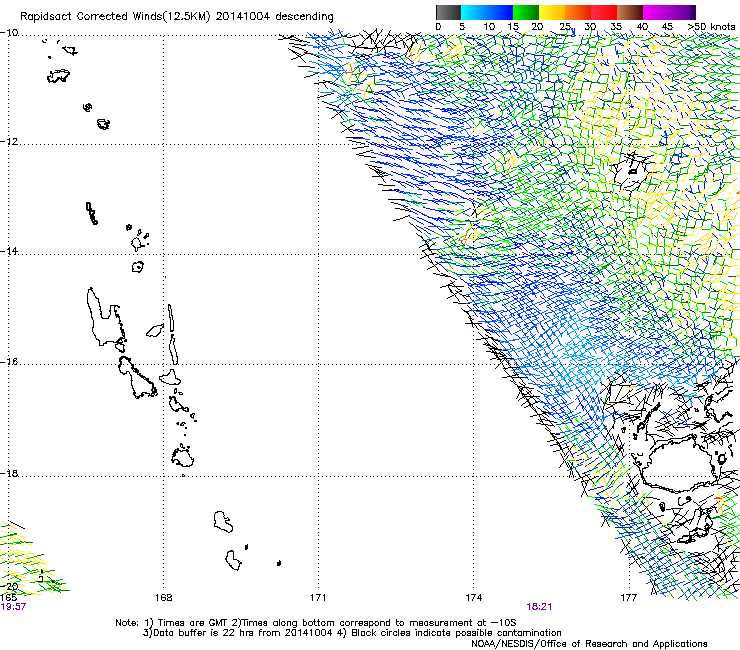Image resolution: width=740 pixels, height=650 pixels.
Task: Click the '168' longitude axis label
Action: click(164, 598)
